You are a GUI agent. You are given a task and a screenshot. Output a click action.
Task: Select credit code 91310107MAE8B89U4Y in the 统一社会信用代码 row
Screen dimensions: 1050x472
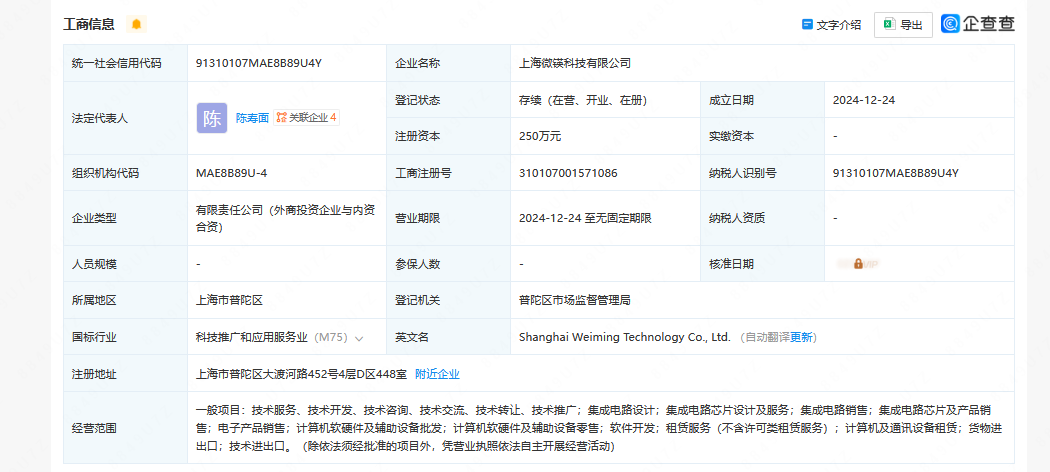259,64
